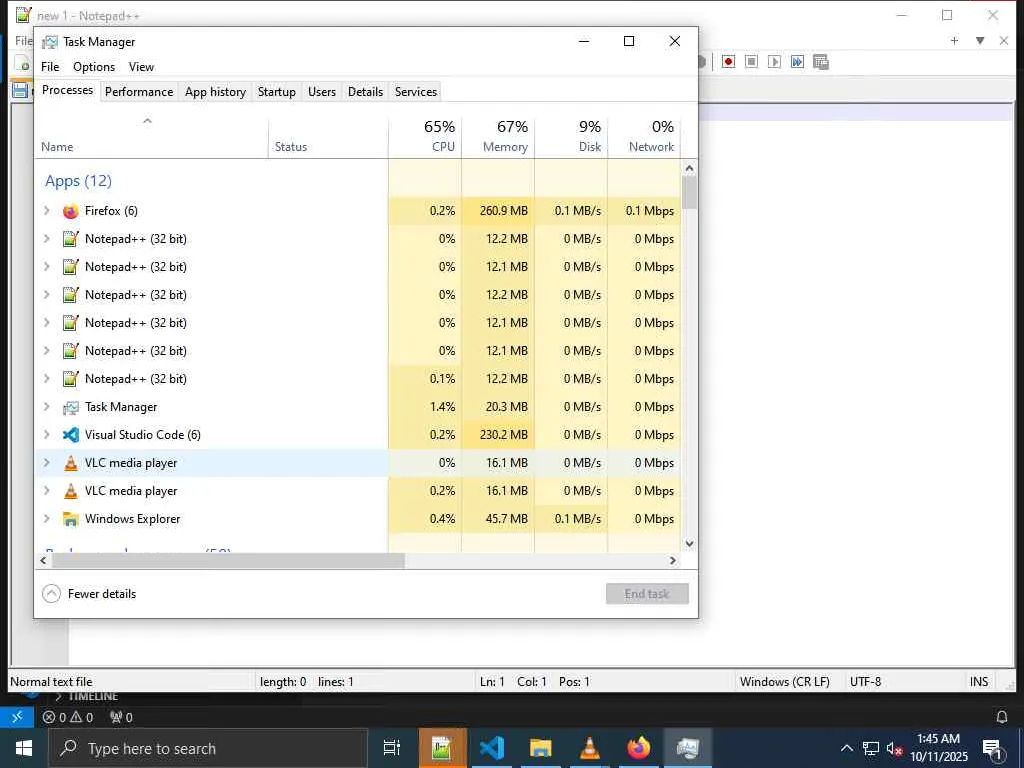Sort processes by the Disk column header
This screenshot has width=1024, height=768.
tap(571, 136)
